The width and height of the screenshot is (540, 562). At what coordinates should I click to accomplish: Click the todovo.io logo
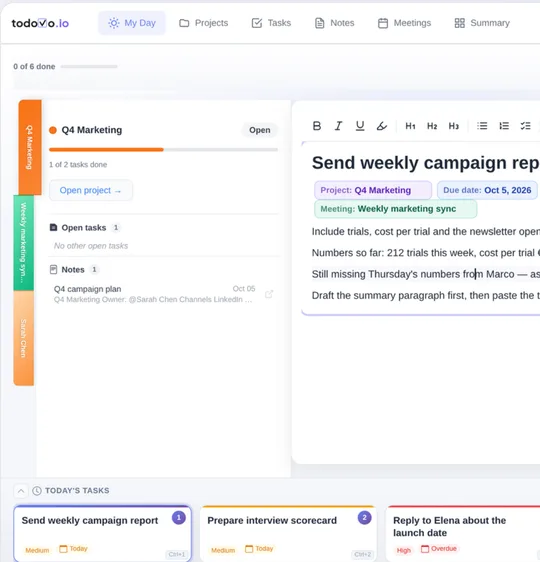[x=40, y=23]
